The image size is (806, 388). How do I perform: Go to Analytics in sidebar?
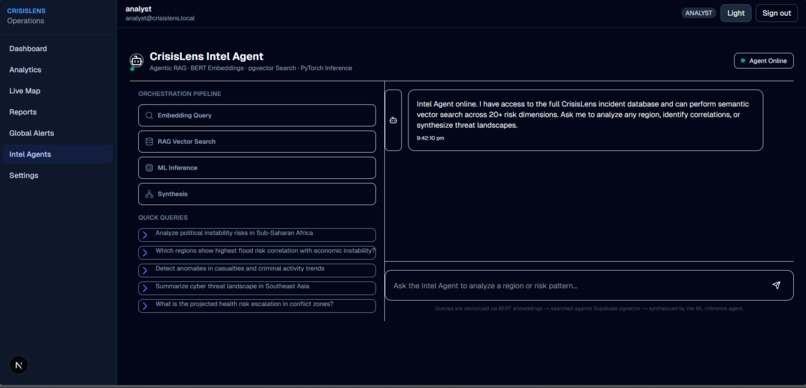coord(57,70)
